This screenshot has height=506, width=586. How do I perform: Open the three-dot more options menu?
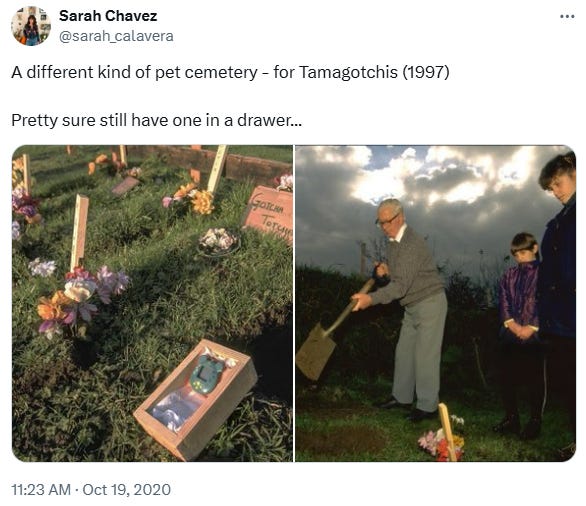tap(567, 16)
